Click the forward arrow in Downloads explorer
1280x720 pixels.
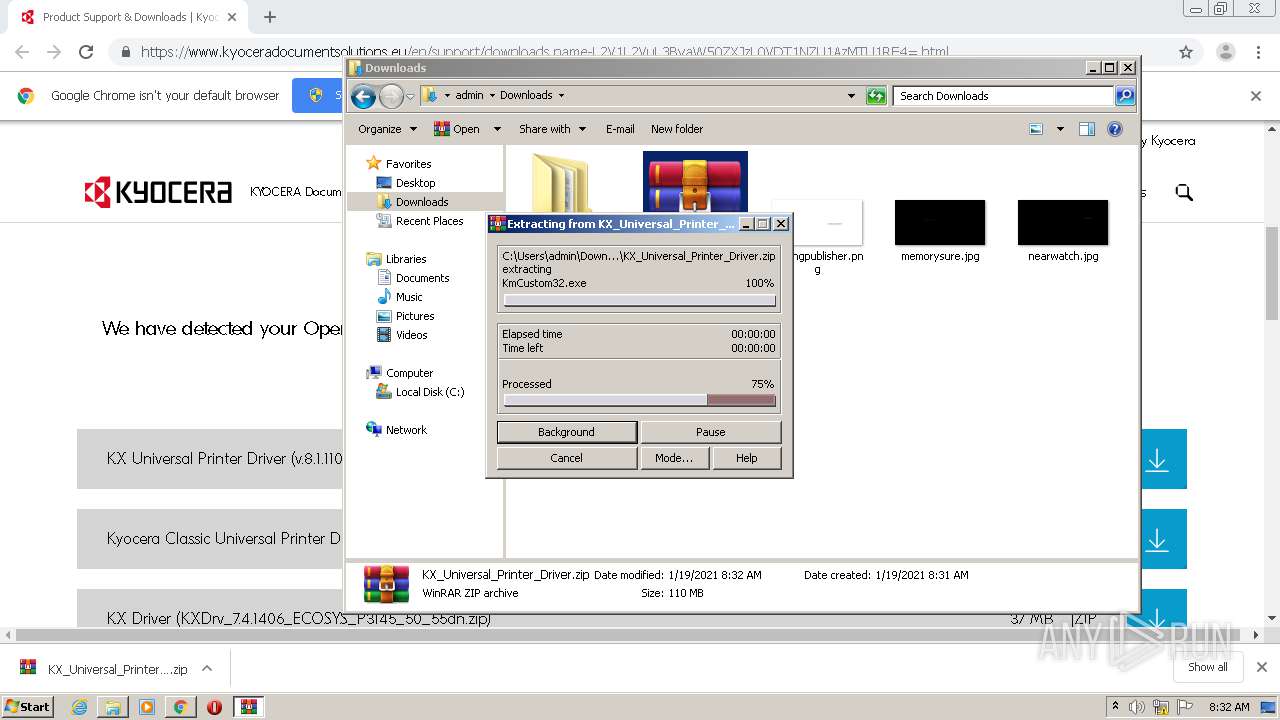[x=391, y=96]
